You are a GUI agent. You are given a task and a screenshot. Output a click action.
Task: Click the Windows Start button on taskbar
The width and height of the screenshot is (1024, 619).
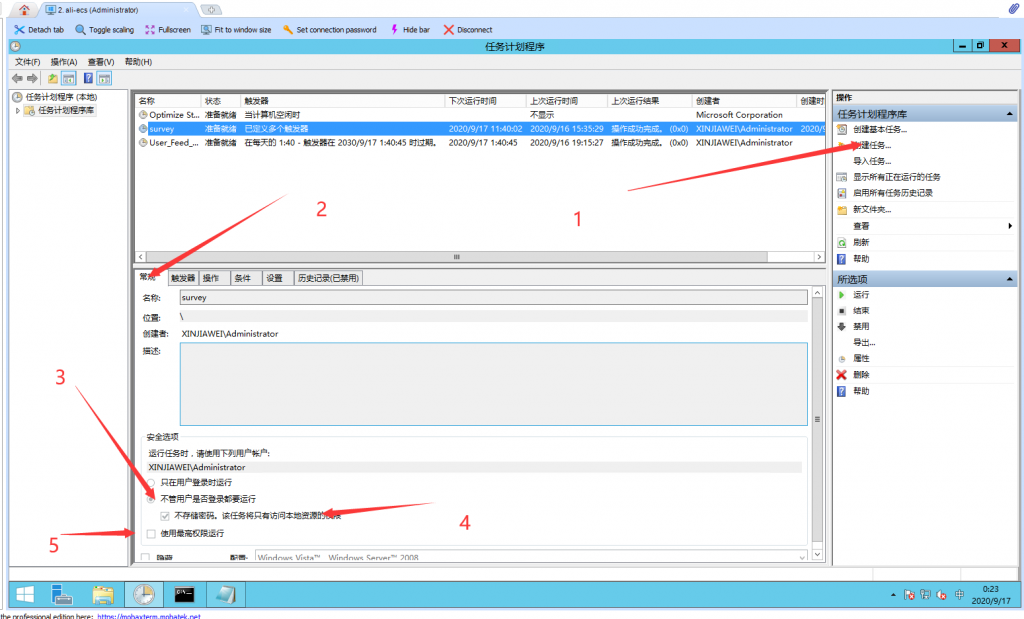pyautogui.click(x=24, y=595)
